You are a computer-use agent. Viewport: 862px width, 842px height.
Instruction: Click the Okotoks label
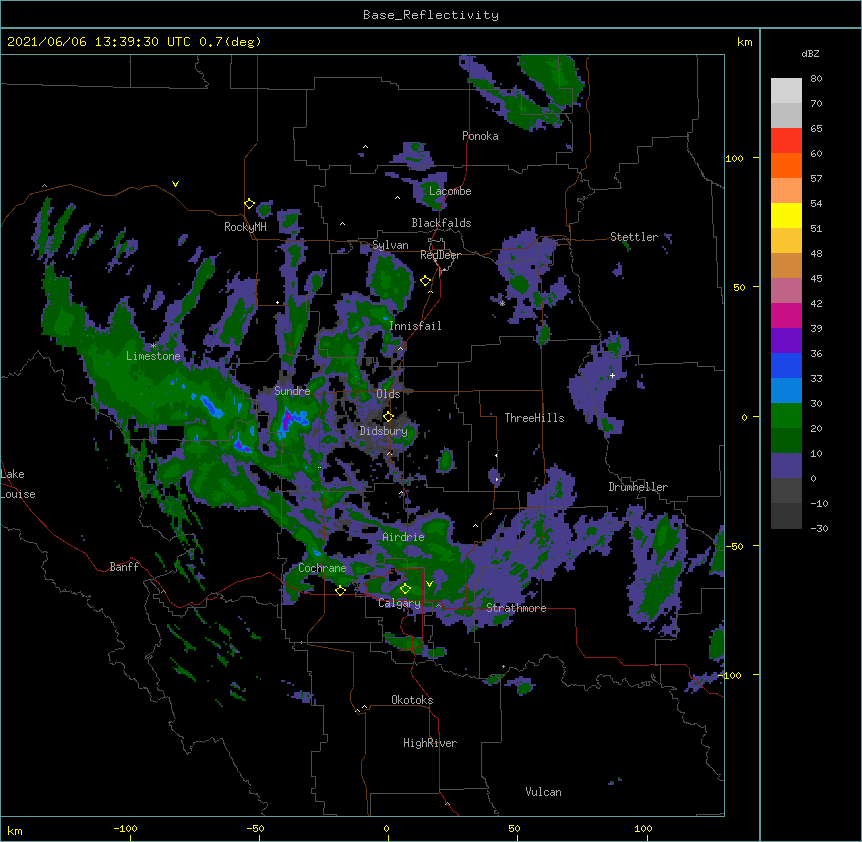point(412,700)
